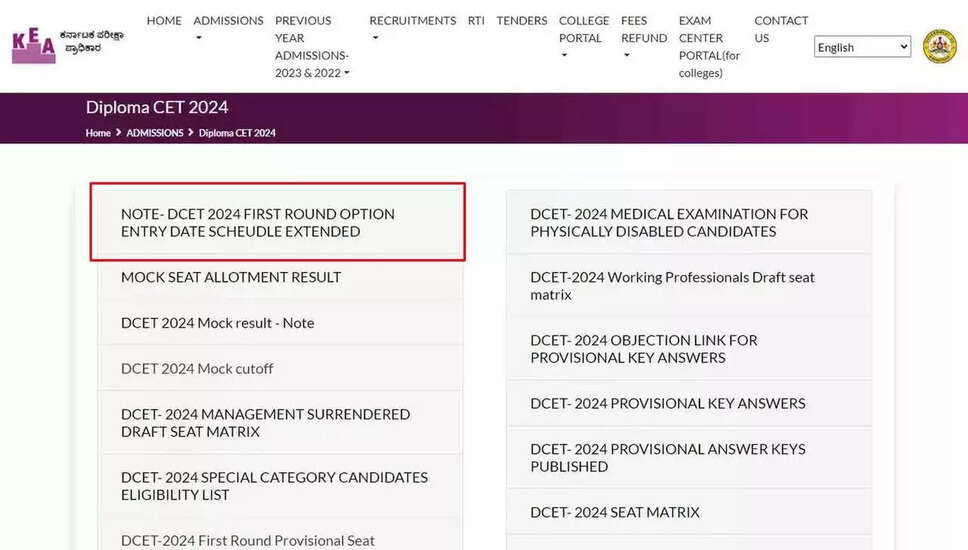This screenshot has height=550, width=968.
Task: Expand the COLLEGE PORTAL menu
Action: pyautogui.click(x=584, y=38)
